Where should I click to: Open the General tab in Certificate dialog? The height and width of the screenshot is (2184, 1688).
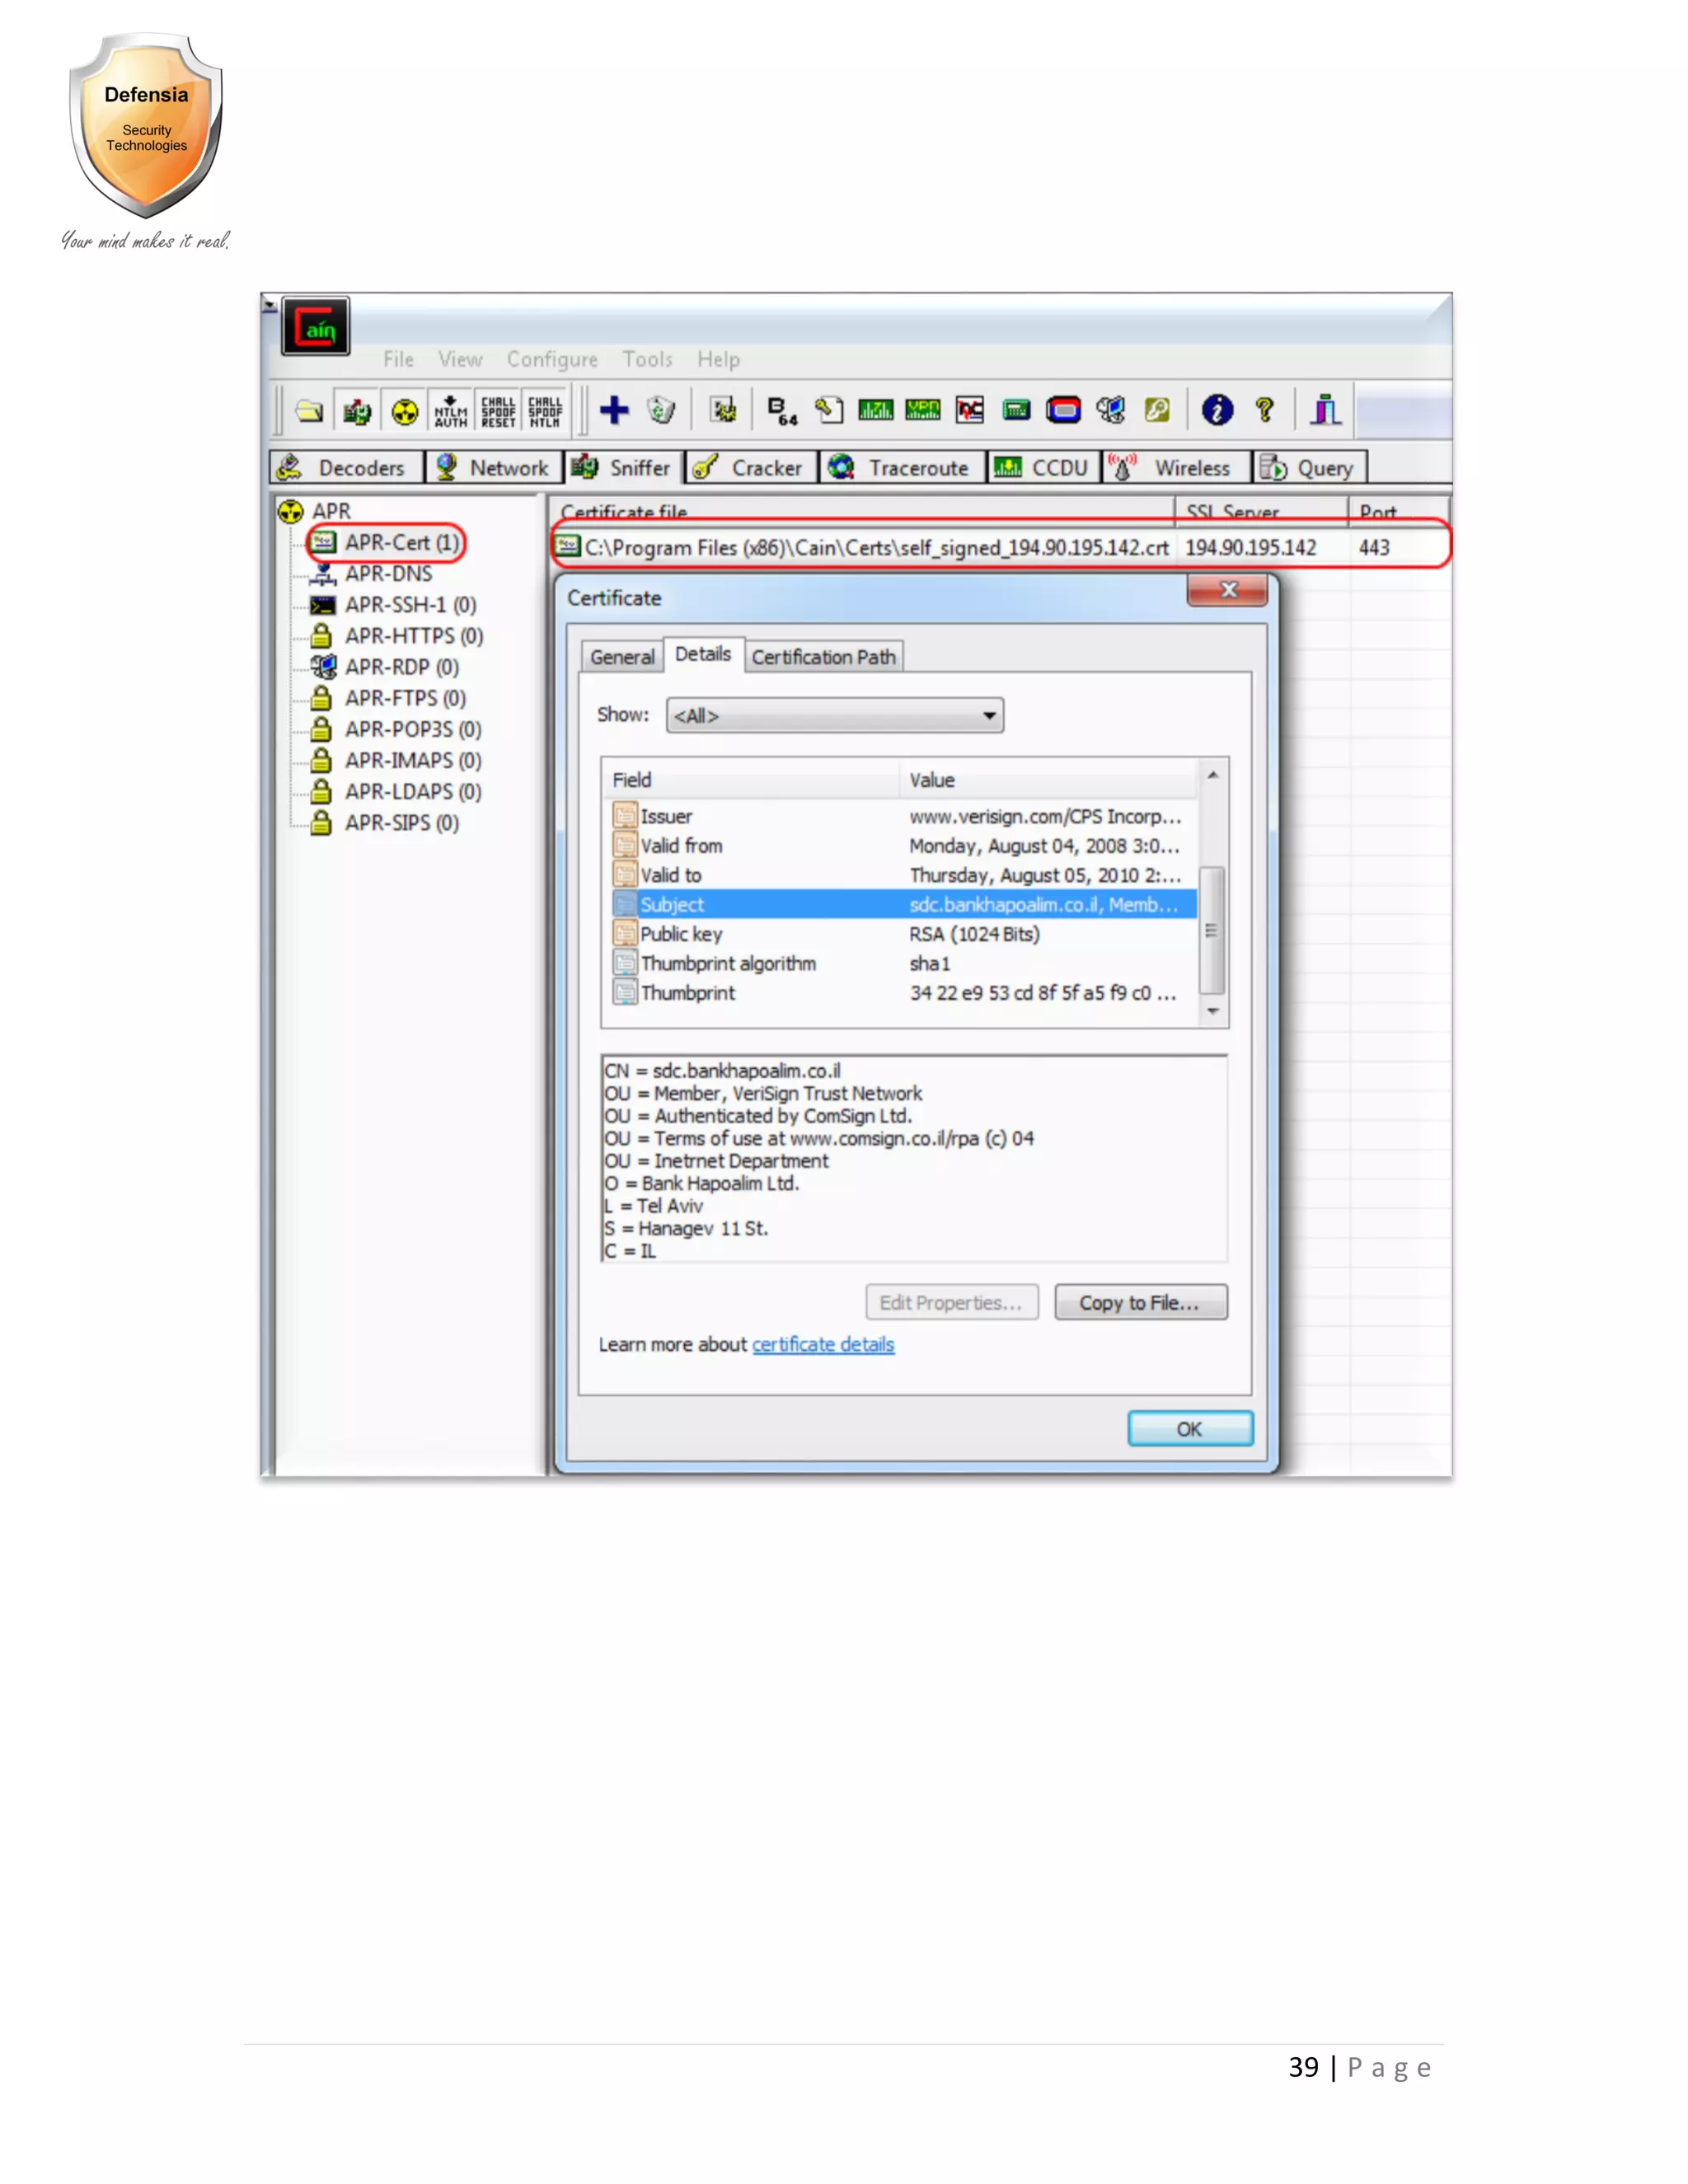tap(622, 656)
